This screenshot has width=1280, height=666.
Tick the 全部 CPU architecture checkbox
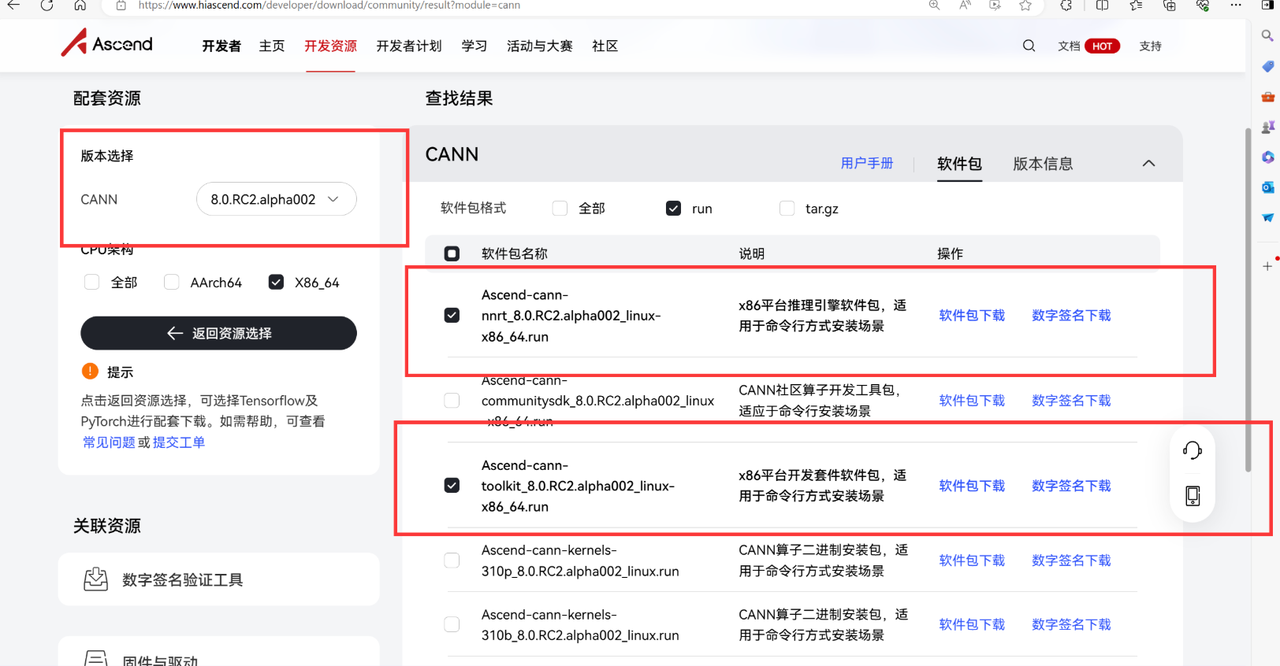point(92,282)
